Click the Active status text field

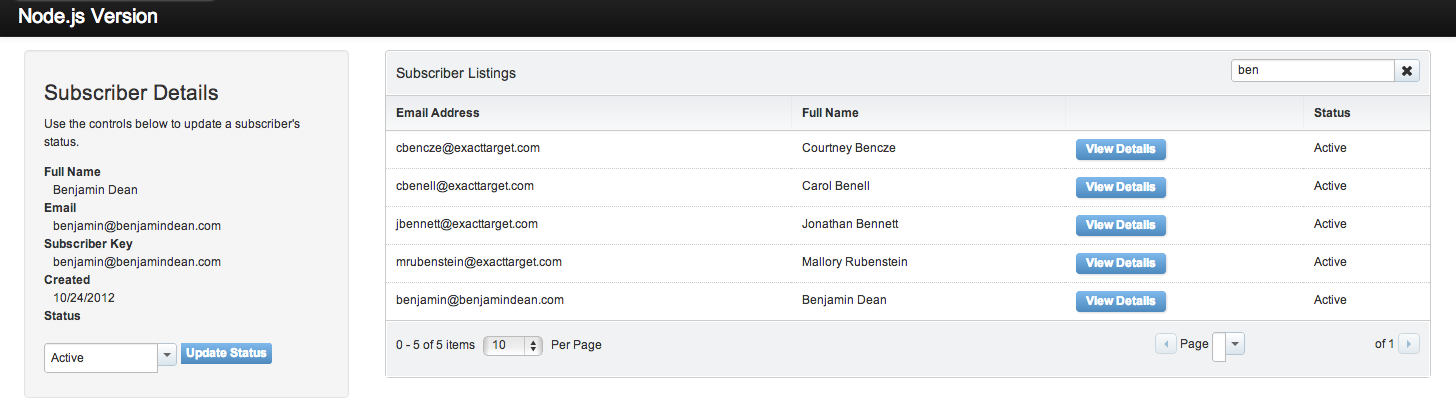coord(100,357)
